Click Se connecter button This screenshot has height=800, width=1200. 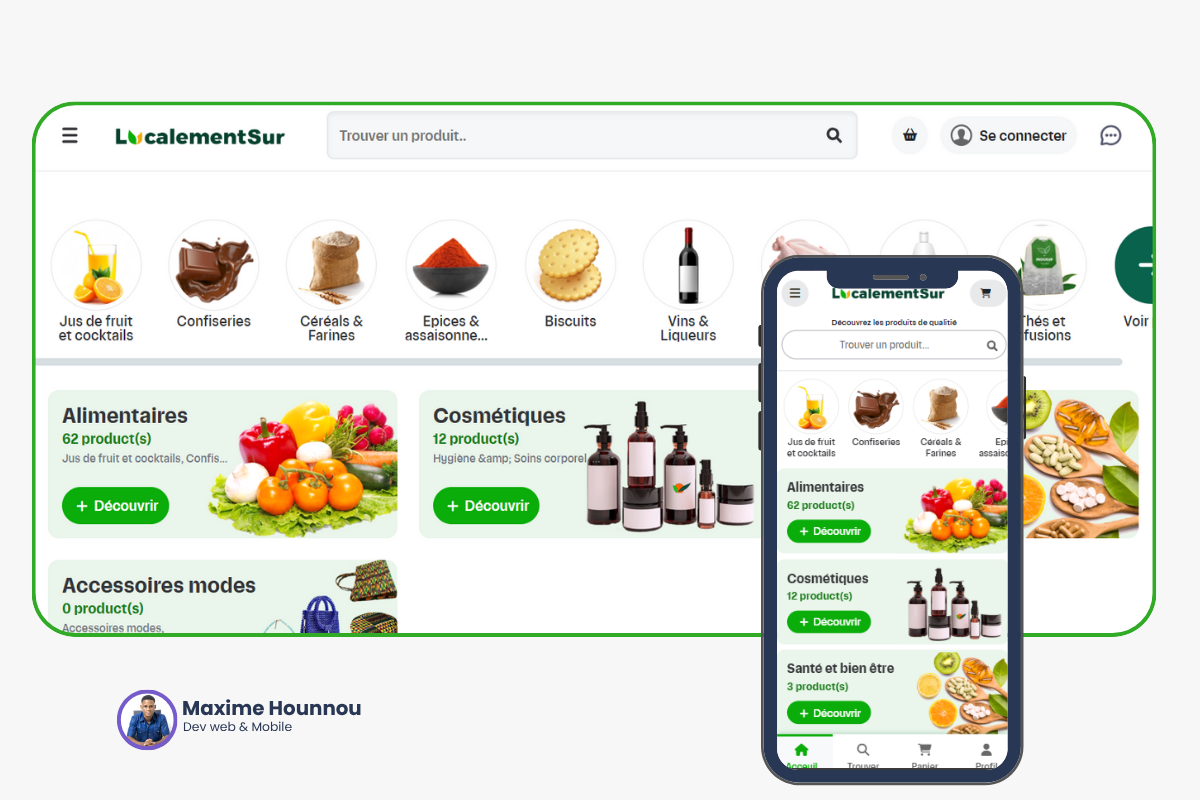click(1008, 135)
